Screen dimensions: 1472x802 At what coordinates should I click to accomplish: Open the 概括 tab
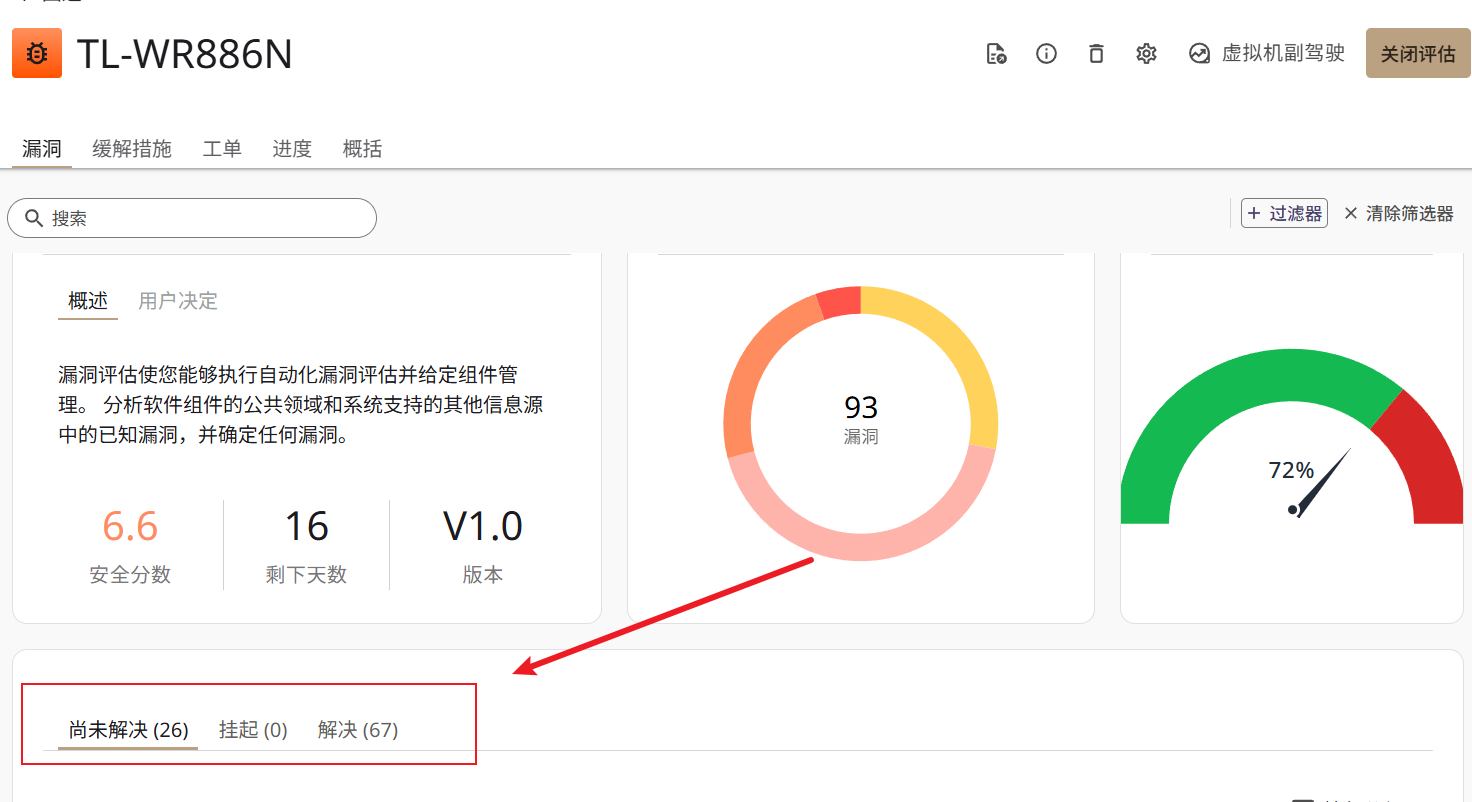pos(362,149)
